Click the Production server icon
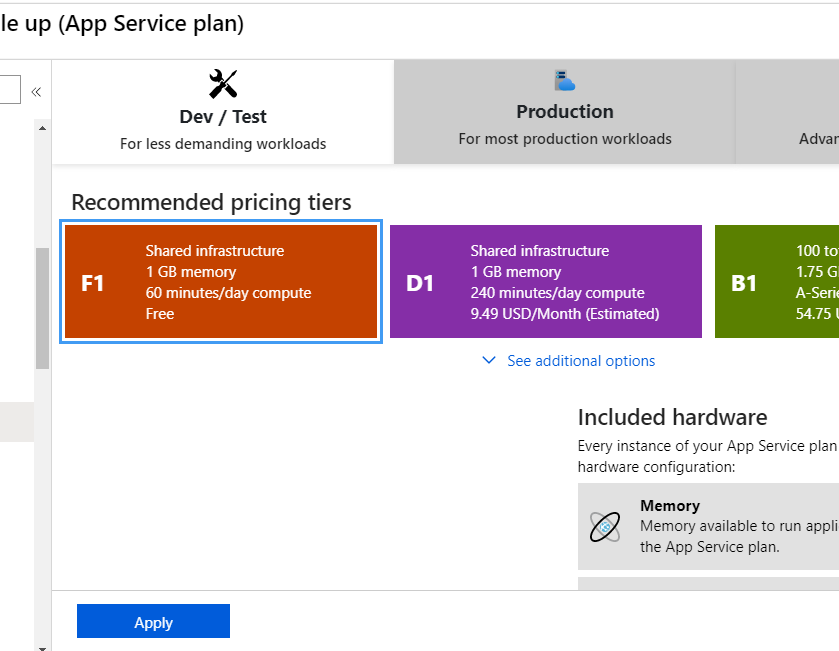The width and height of the screenshot is (839, 651). coord(565,80)
